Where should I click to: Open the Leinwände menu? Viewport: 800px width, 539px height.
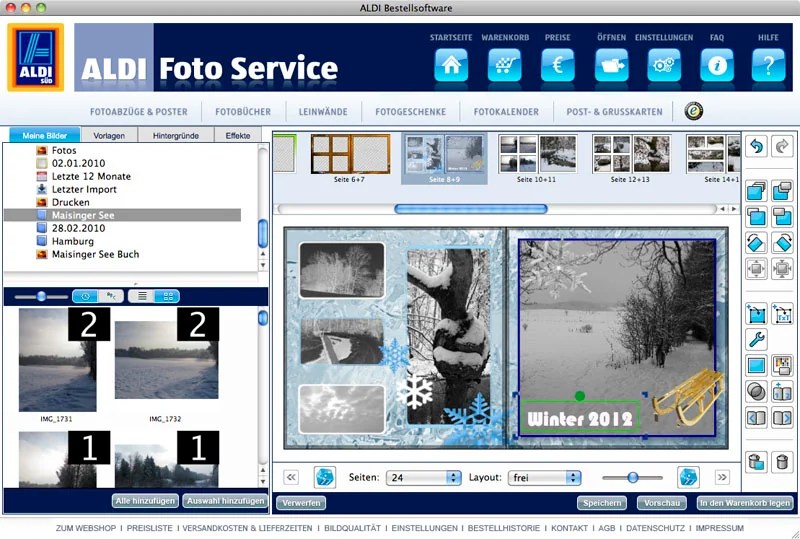tap(323, 112)
